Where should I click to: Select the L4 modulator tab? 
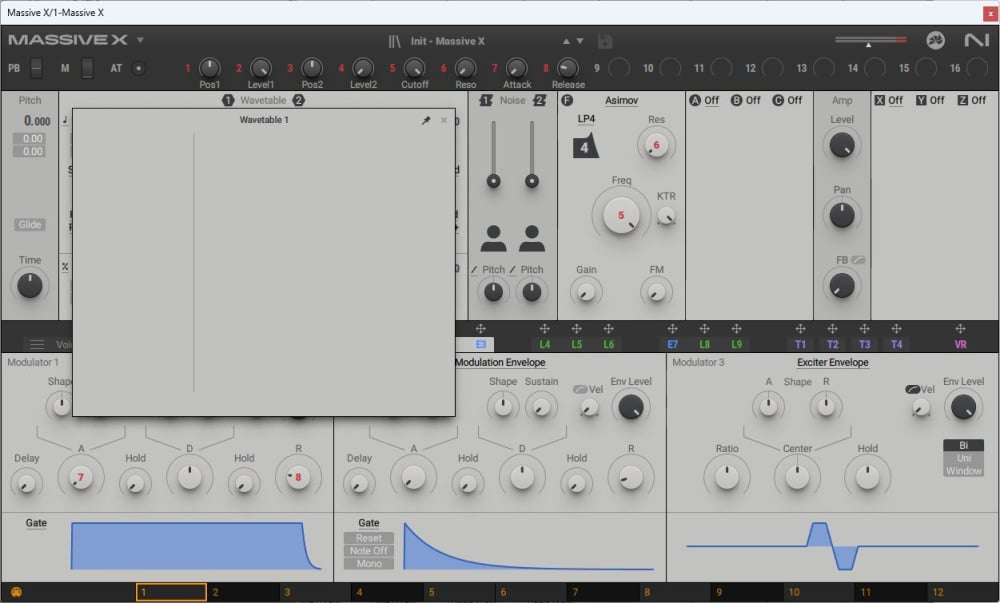(544, 344)
